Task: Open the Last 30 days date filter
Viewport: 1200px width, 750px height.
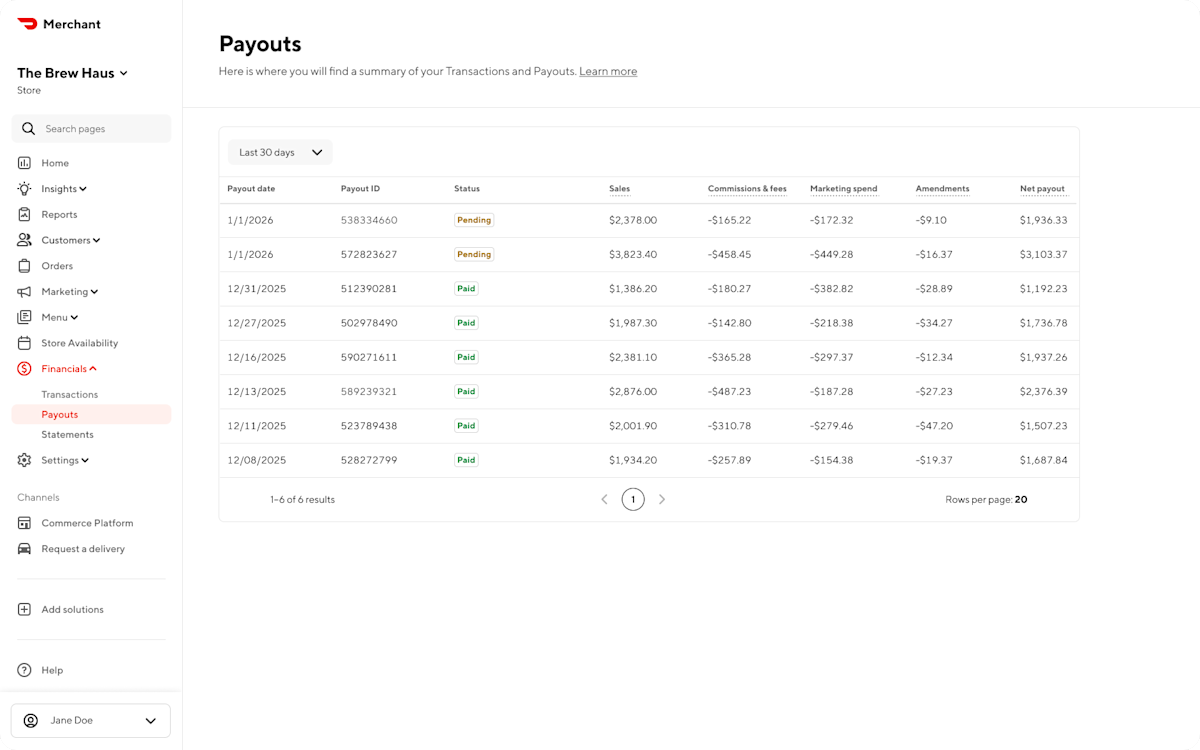Action: tap(279, 152)
